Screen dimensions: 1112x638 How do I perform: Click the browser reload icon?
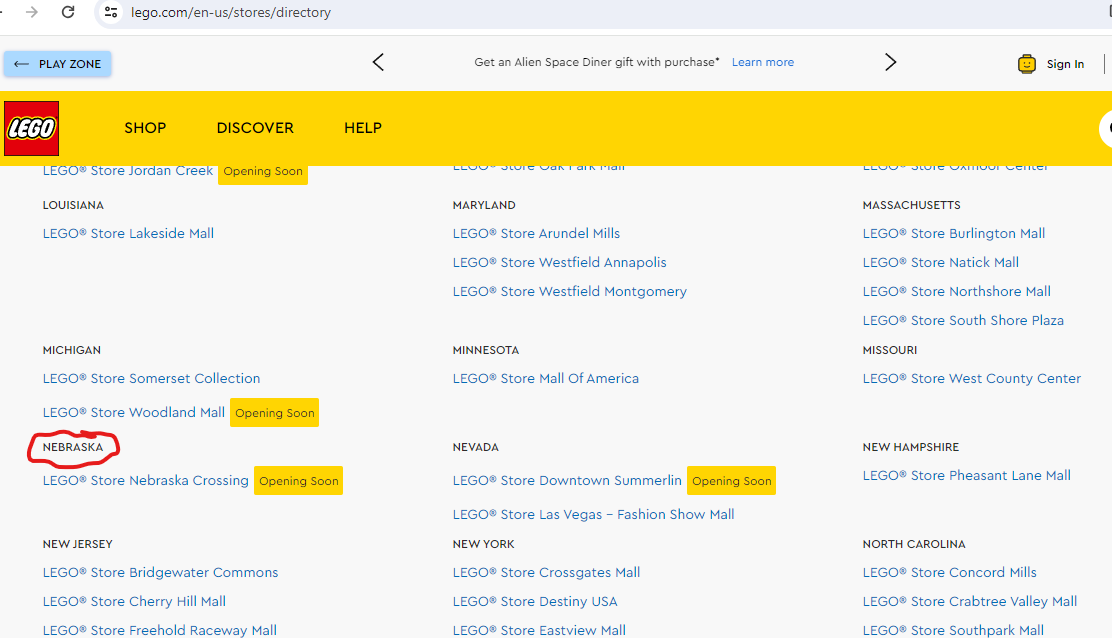click(x=68, y=12)
